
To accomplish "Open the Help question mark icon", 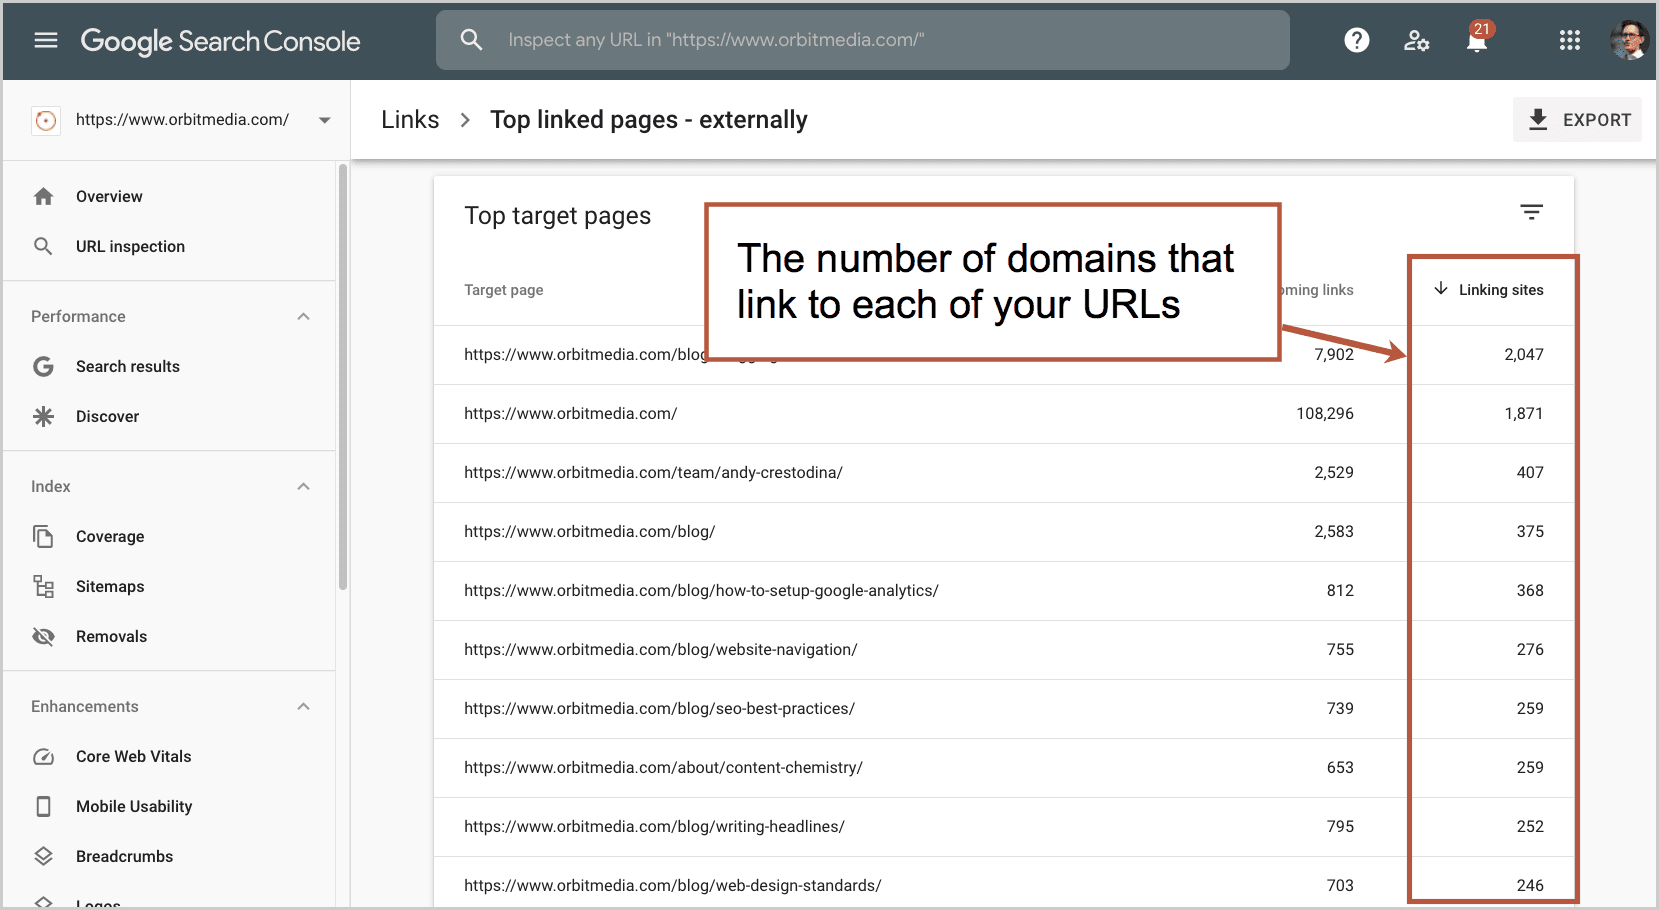I will pyautogui.click(x=1357, y=40).
